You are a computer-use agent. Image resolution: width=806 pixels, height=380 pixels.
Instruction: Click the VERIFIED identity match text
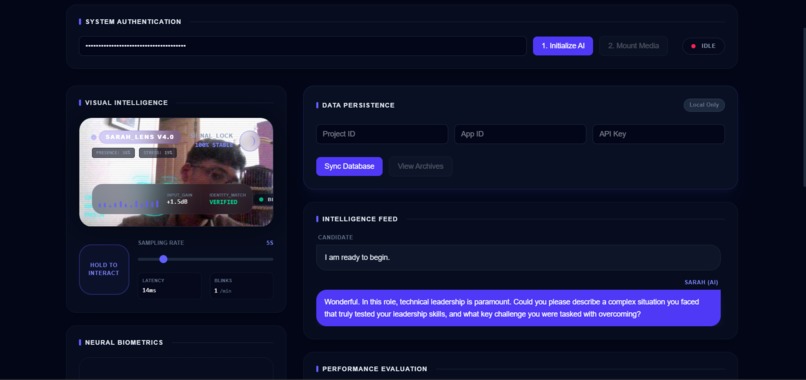coord(223,202)
